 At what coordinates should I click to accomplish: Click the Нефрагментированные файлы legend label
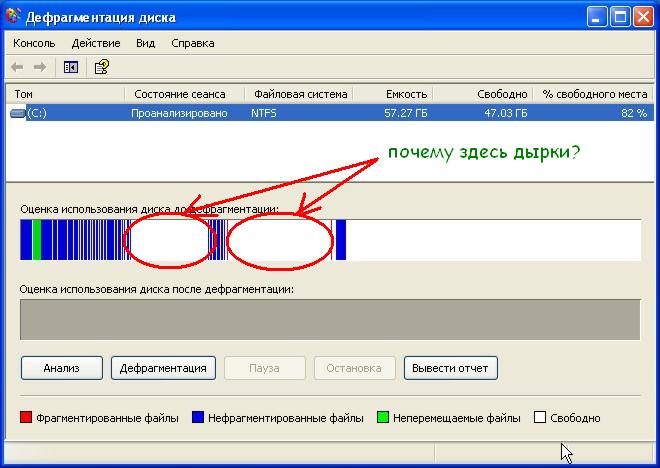(x=286, y=418)
